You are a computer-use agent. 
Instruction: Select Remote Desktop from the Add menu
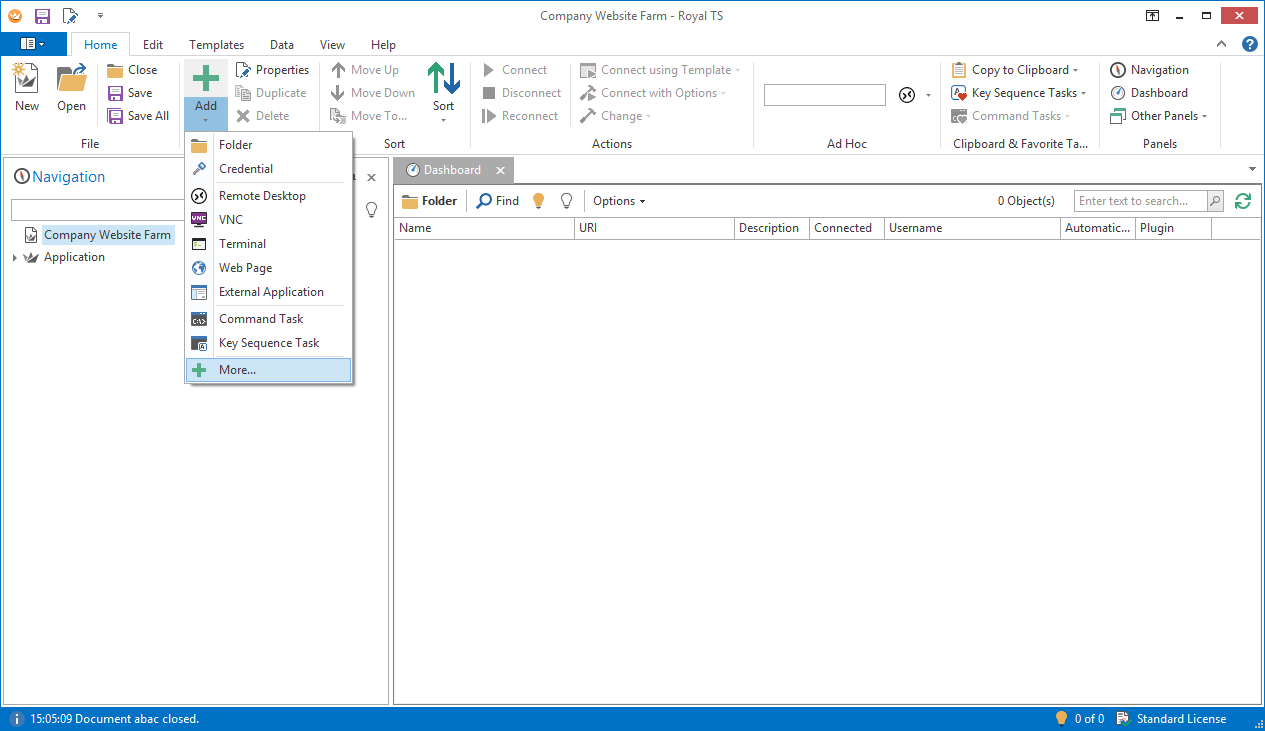[262, 196]
